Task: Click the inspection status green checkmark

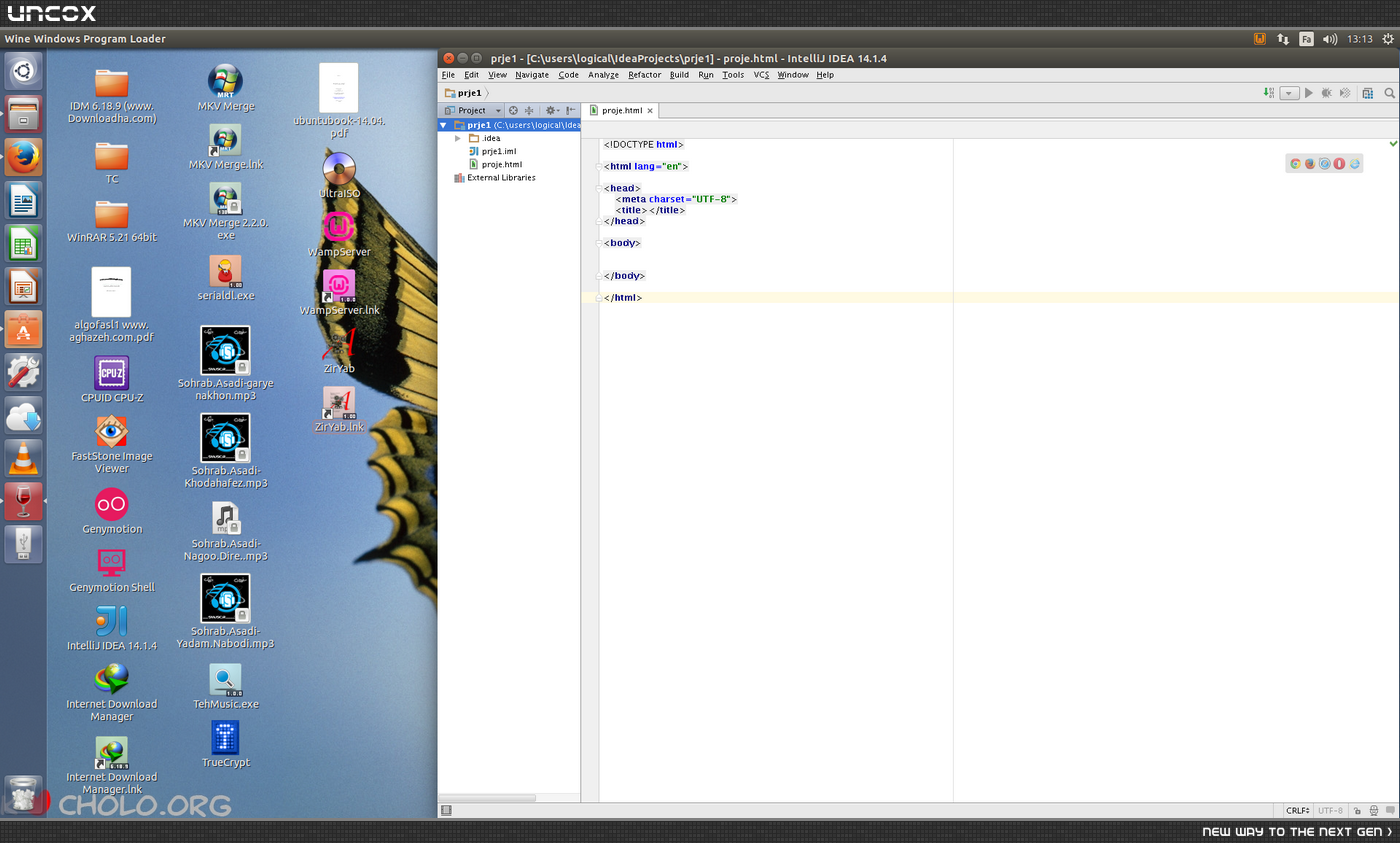Action: tap(1393, 144)
